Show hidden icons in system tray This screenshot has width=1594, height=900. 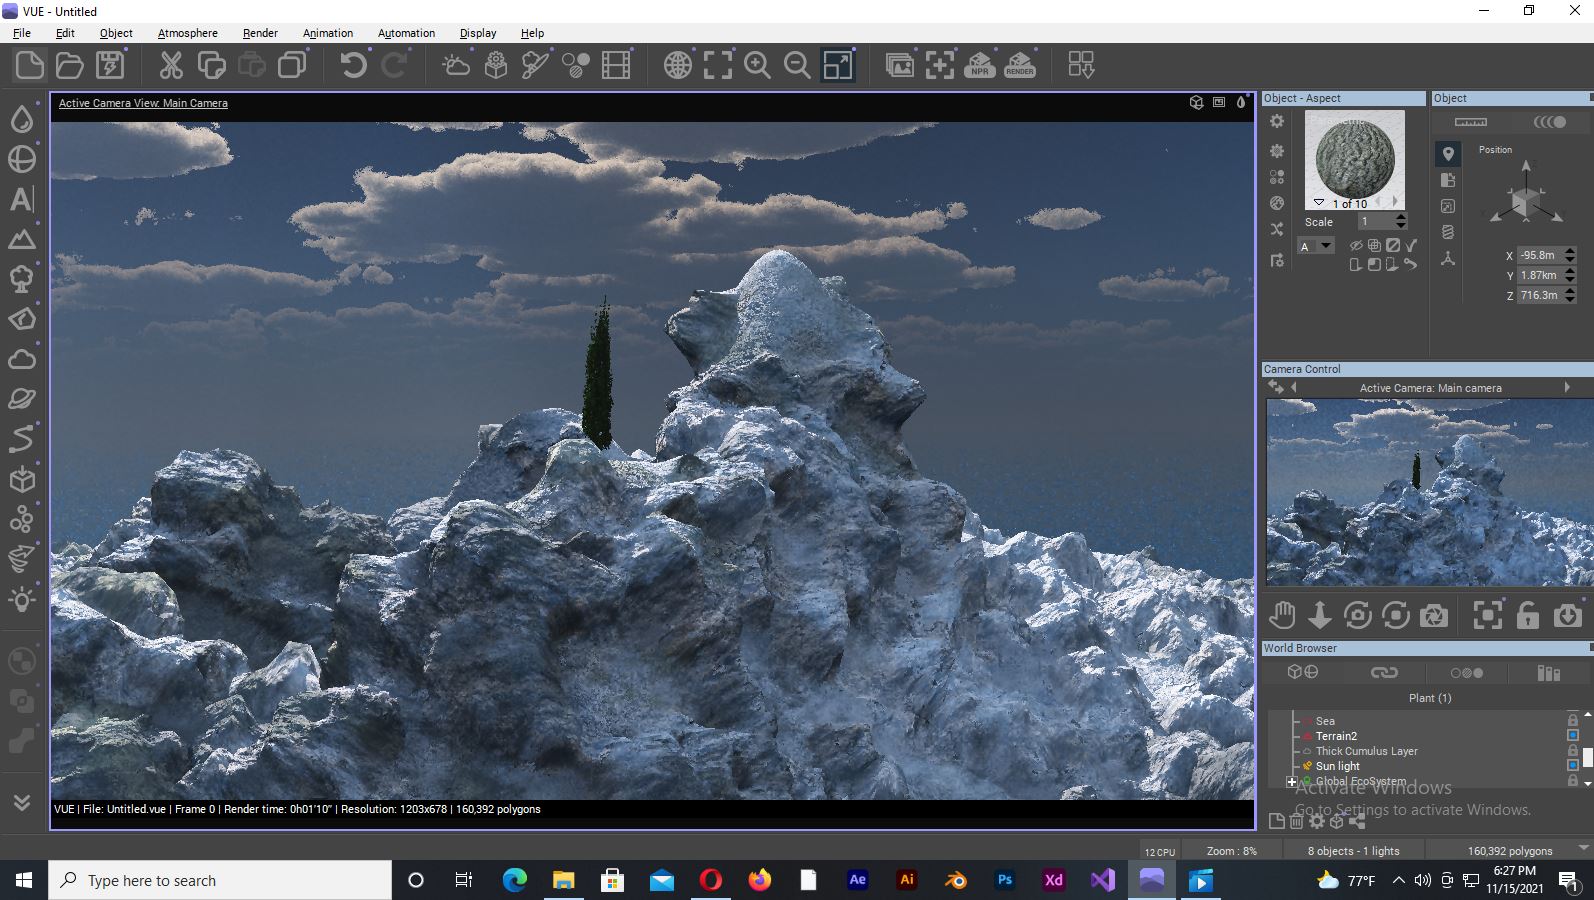click(x=1398, y=880)
